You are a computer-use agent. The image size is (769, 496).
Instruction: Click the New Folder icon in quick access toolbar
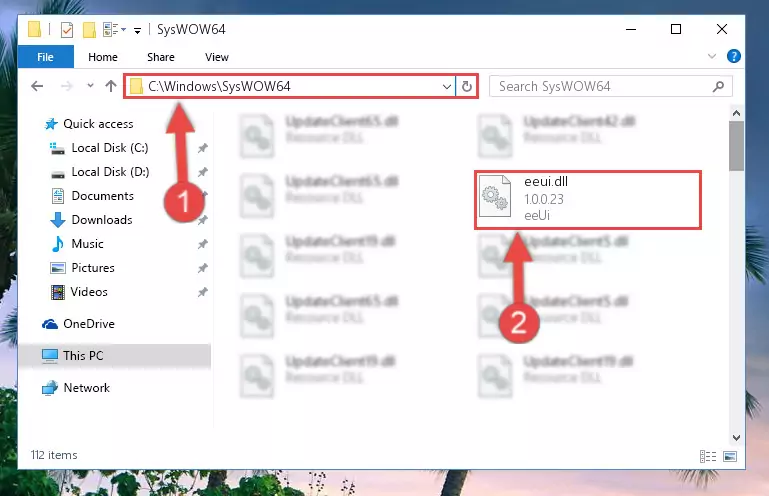click(89, 30)
